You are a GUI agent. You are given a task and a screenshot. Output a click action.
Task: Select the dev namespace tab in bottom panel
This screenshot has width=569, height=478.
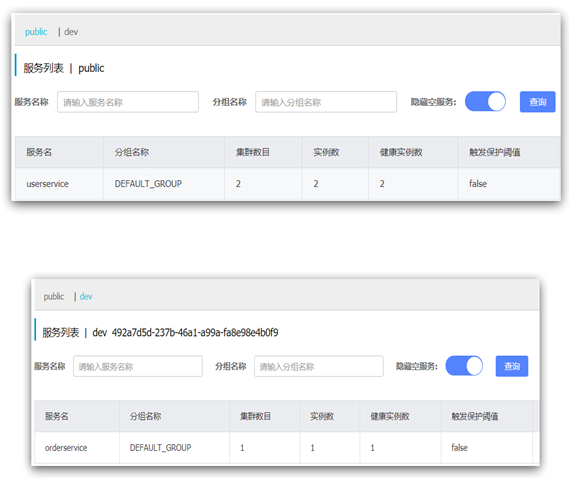[86, 297]
